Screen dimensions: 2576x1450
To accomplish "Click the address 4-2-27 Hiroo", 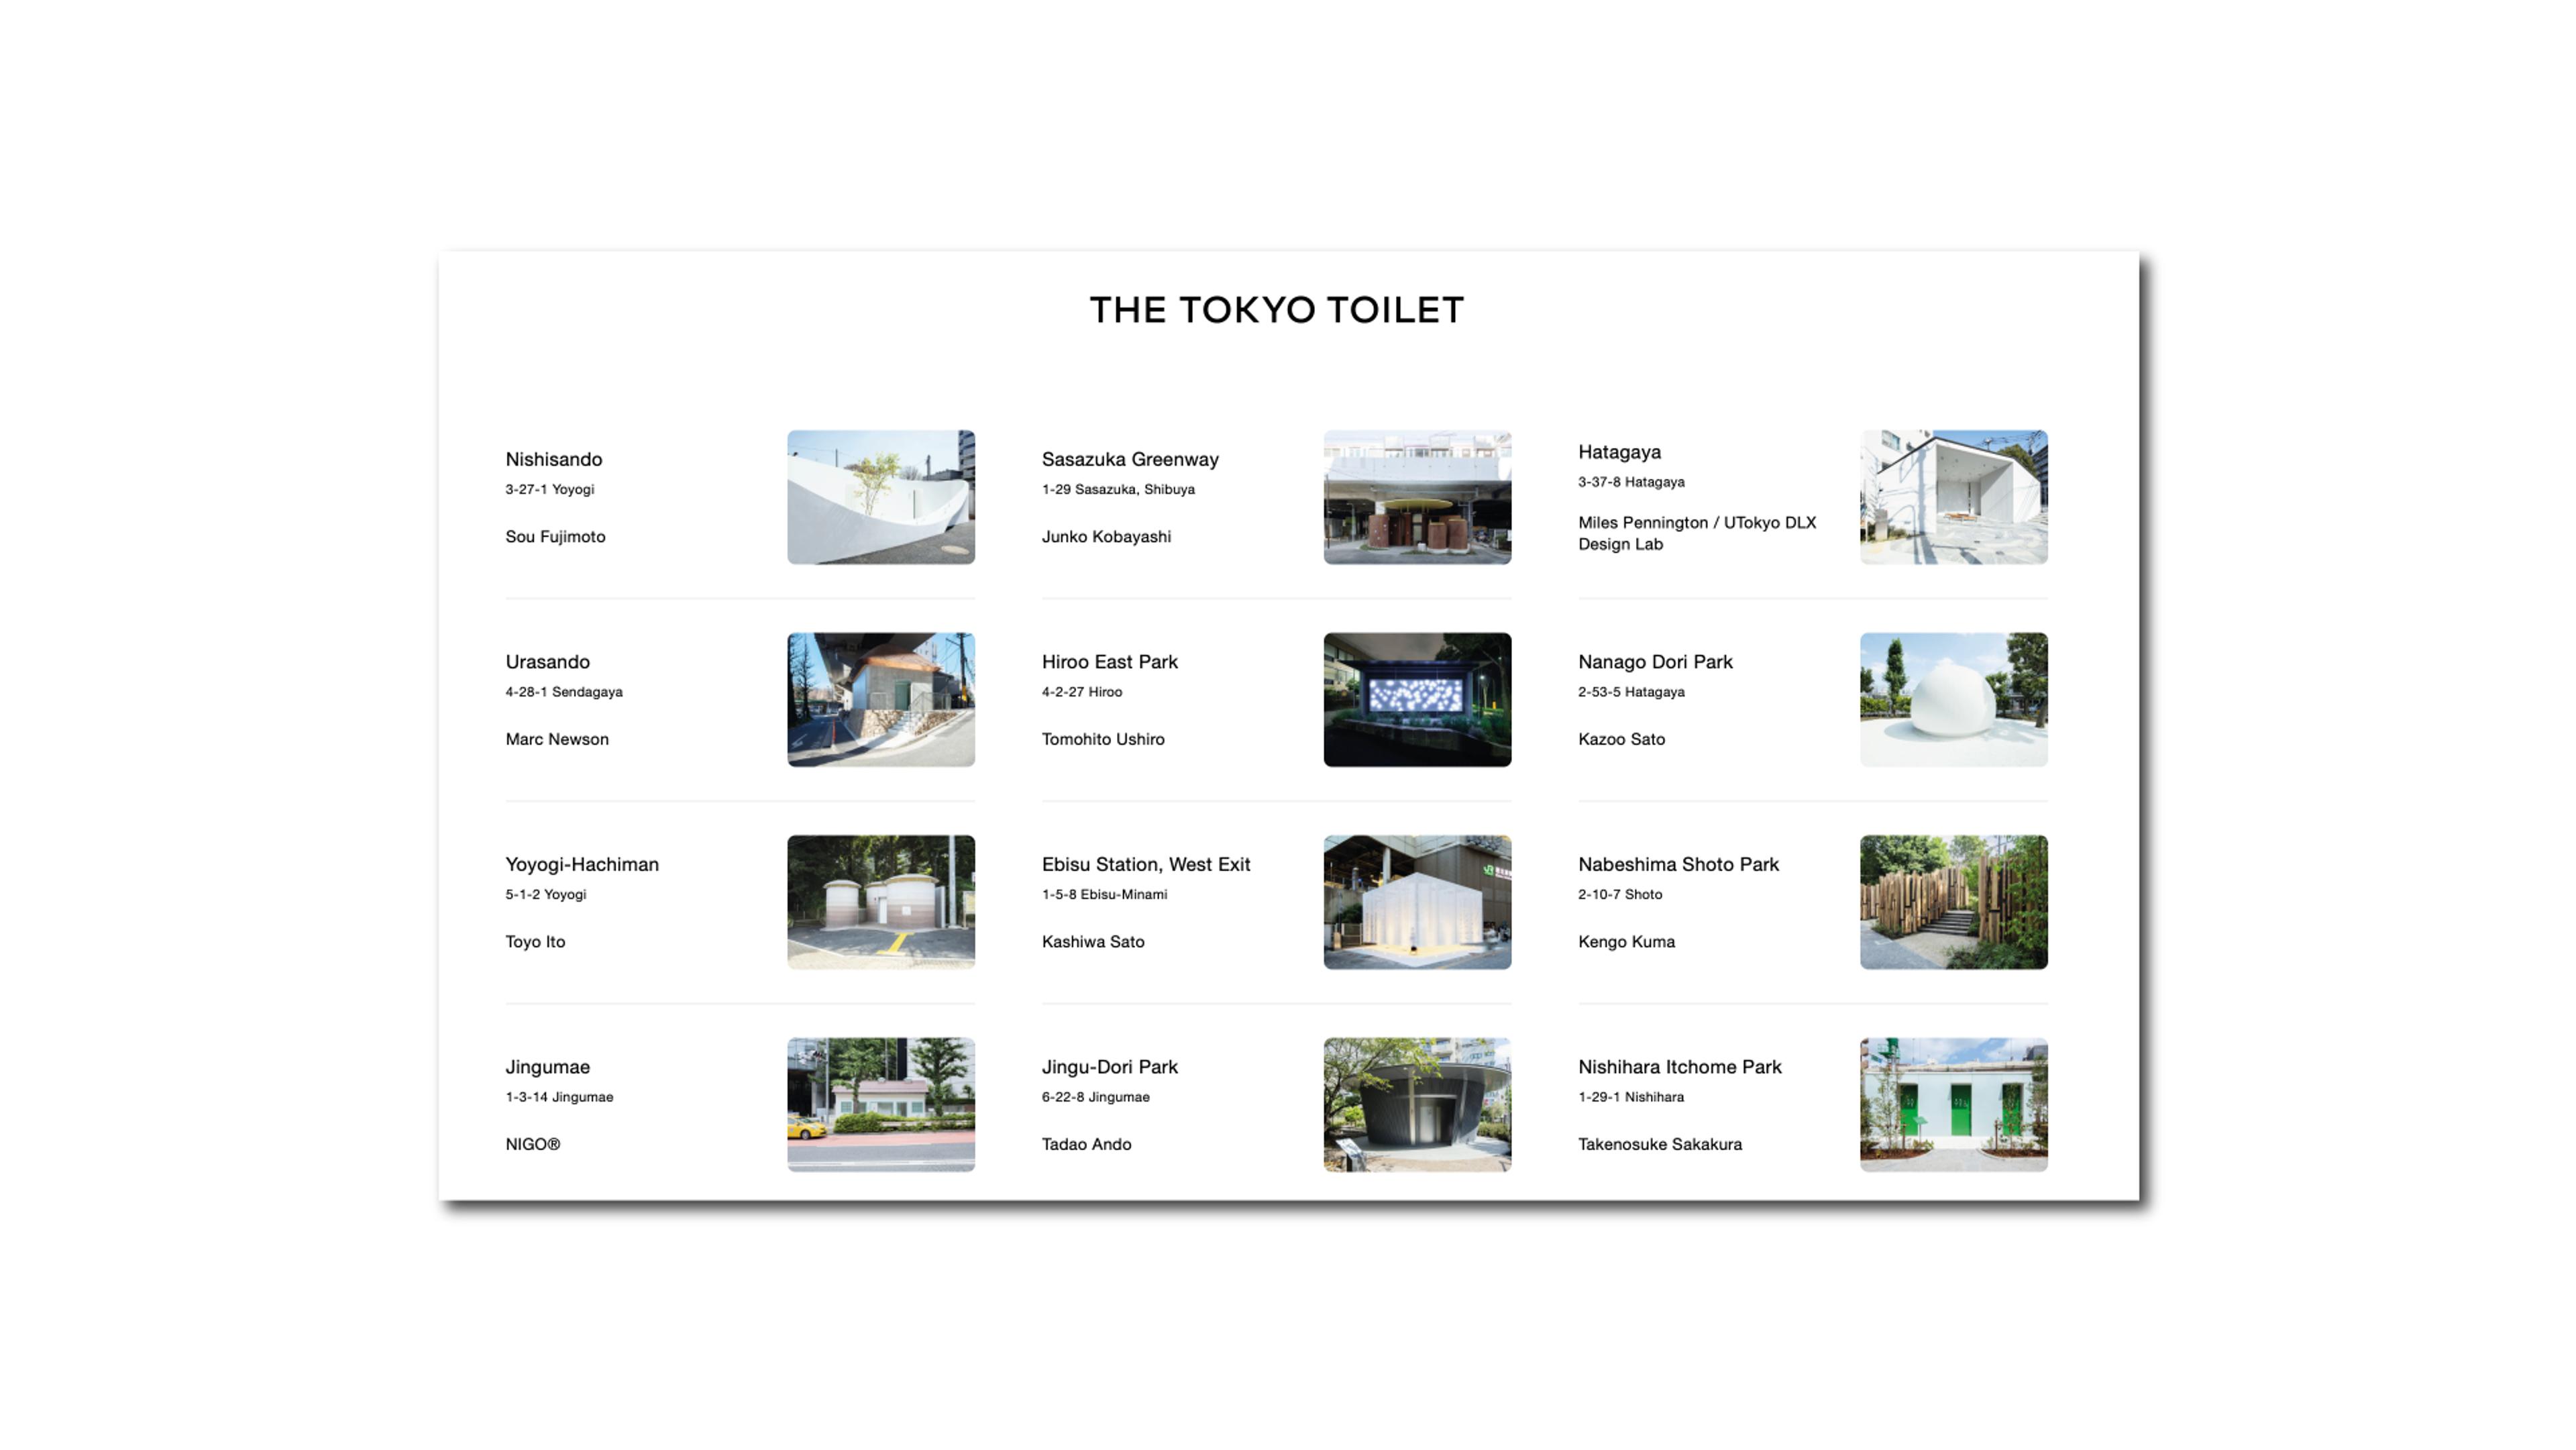I will click(1082, 692).
